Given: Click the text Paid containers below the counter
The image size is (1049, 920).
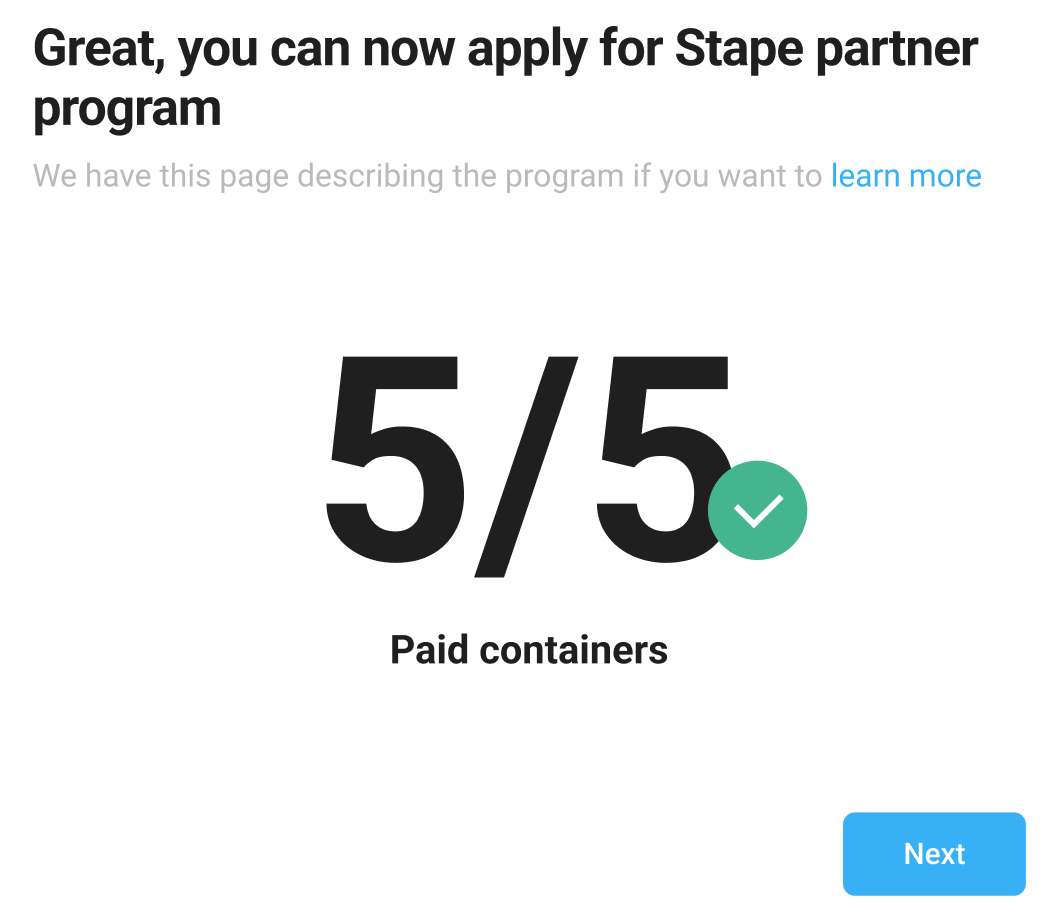Looking at the screenshot, I should coord(529,649).
